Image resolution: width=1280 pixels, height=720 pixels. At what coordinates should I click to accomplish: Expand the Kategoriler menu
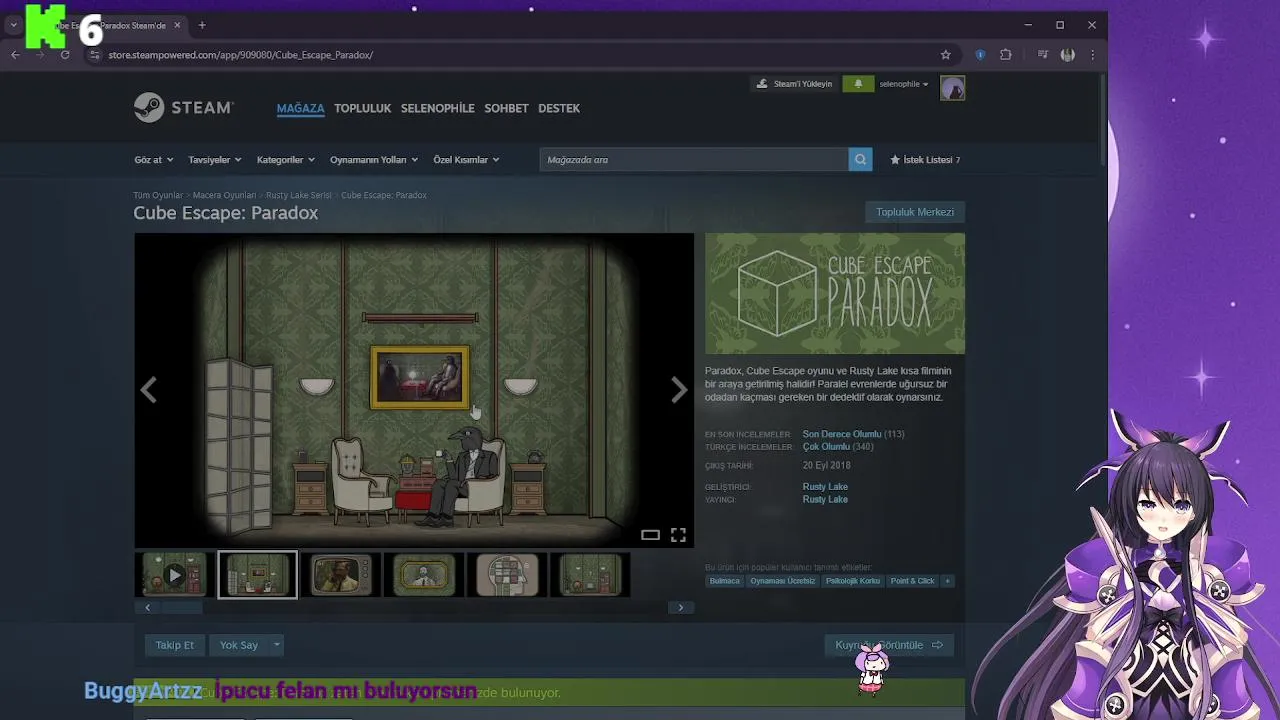[x=286, y=160]
